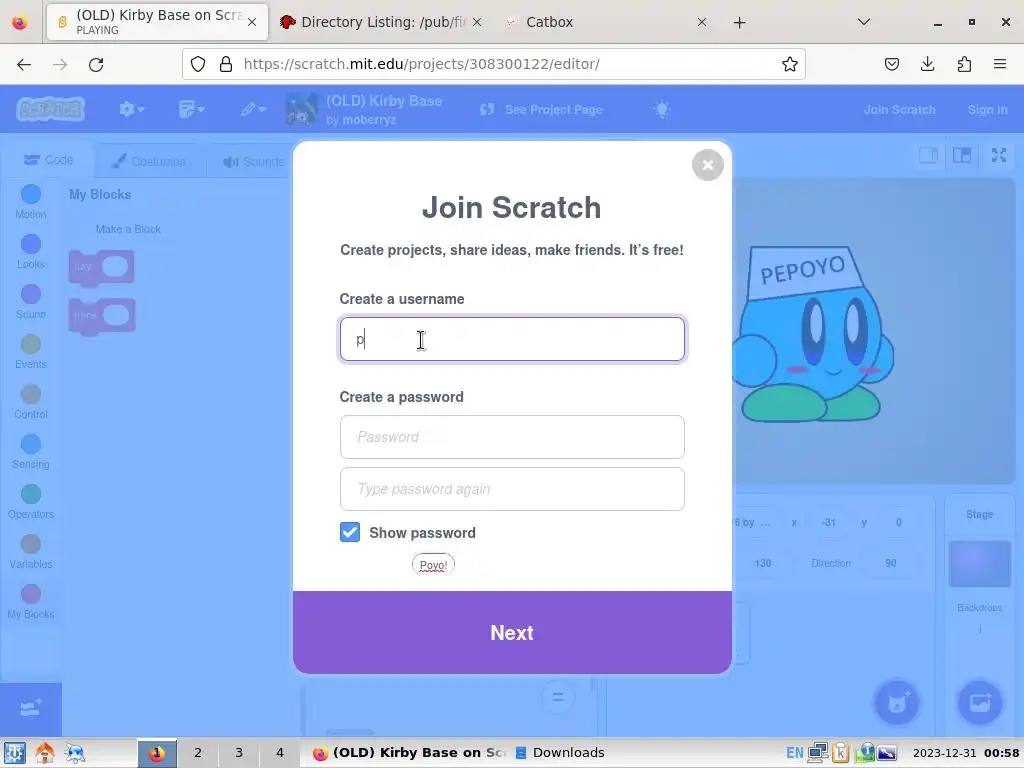Select the Control block category
Image resolution: width=1024 pixels, height=768 pixels.
coord(31,402)
